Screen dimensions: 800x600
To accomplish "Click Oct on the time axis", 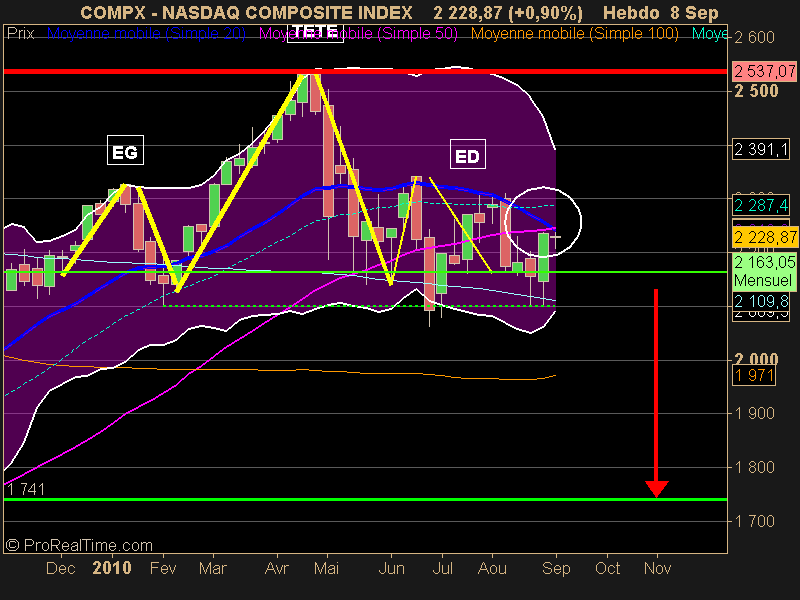I will 607,568.
